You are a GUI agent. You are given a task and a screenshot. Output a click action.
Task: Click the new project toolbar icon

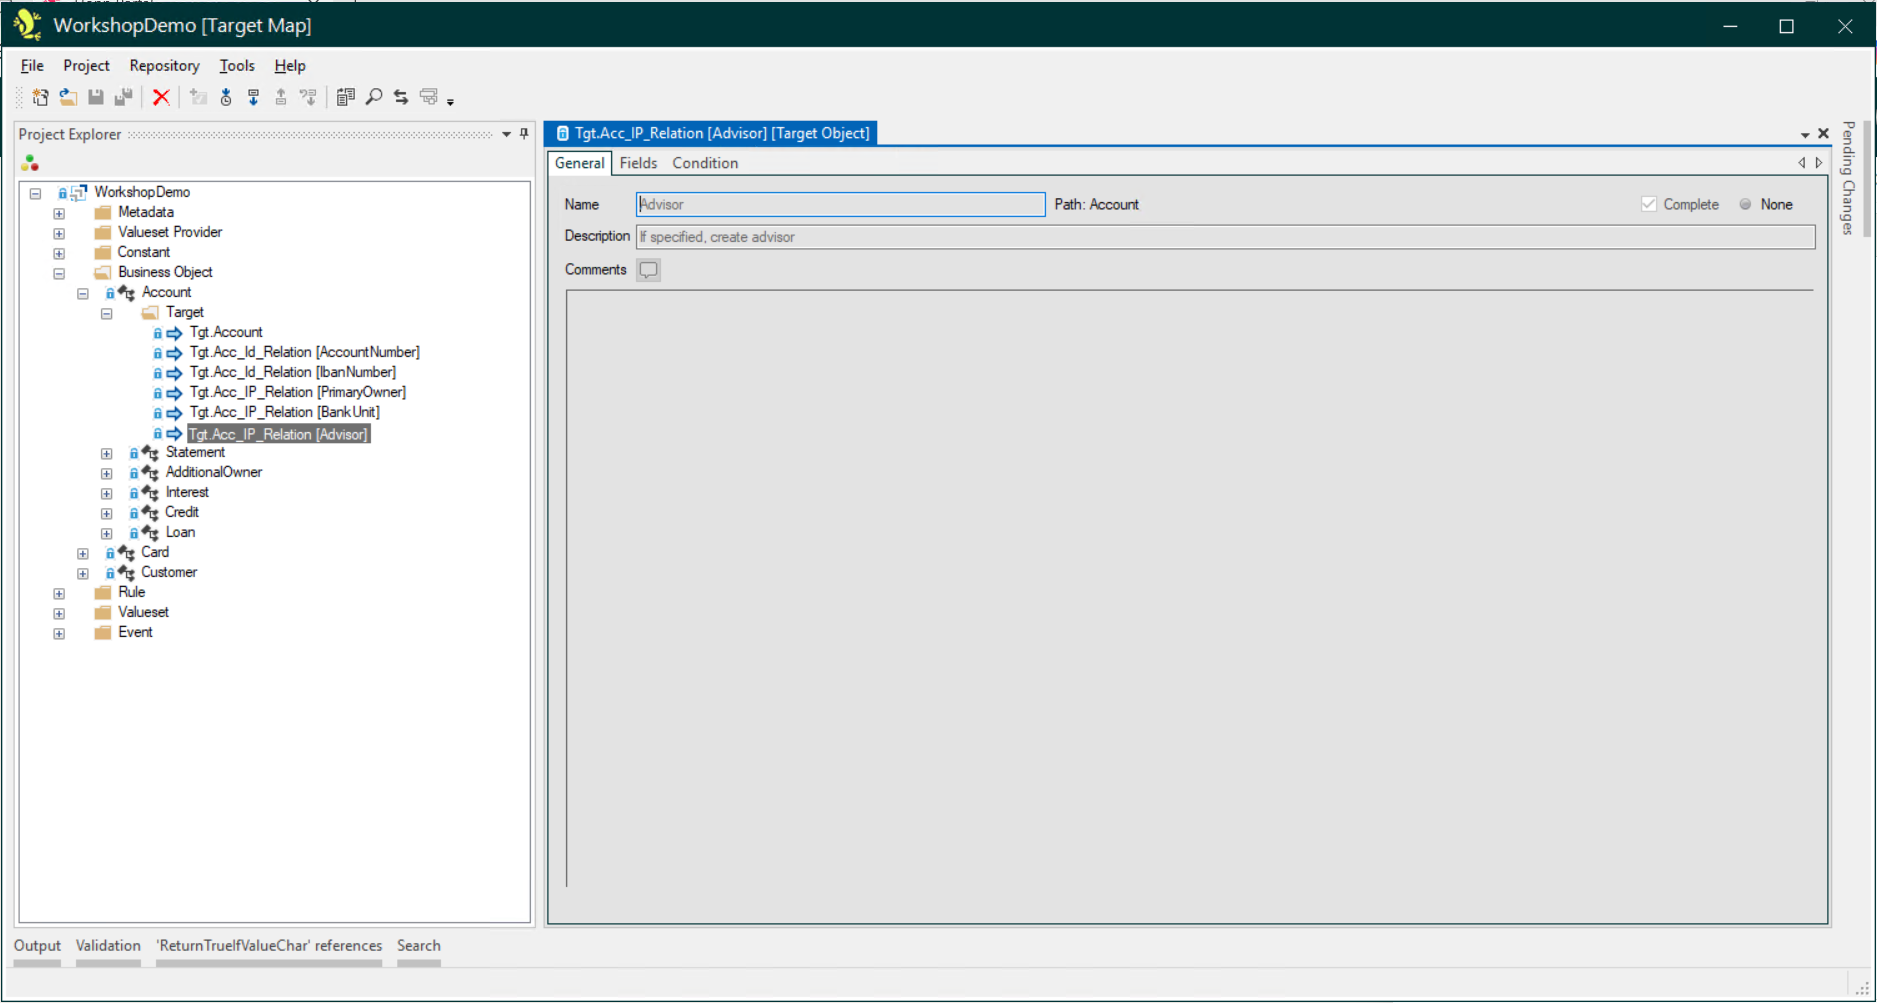[40, 97]
